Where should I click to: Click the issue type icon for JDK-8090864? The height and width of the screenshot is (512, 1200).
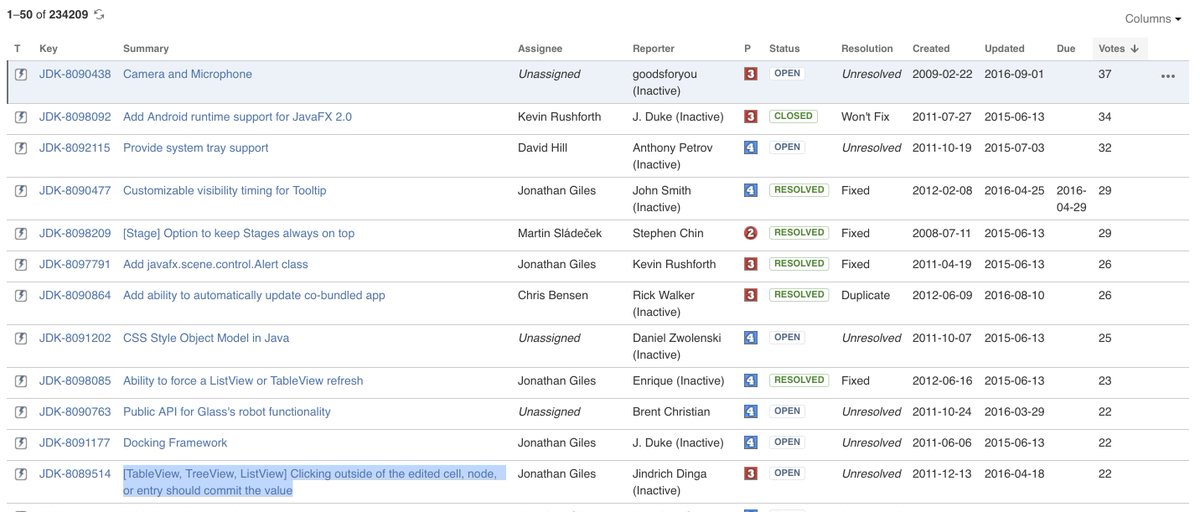click(21, 296)
